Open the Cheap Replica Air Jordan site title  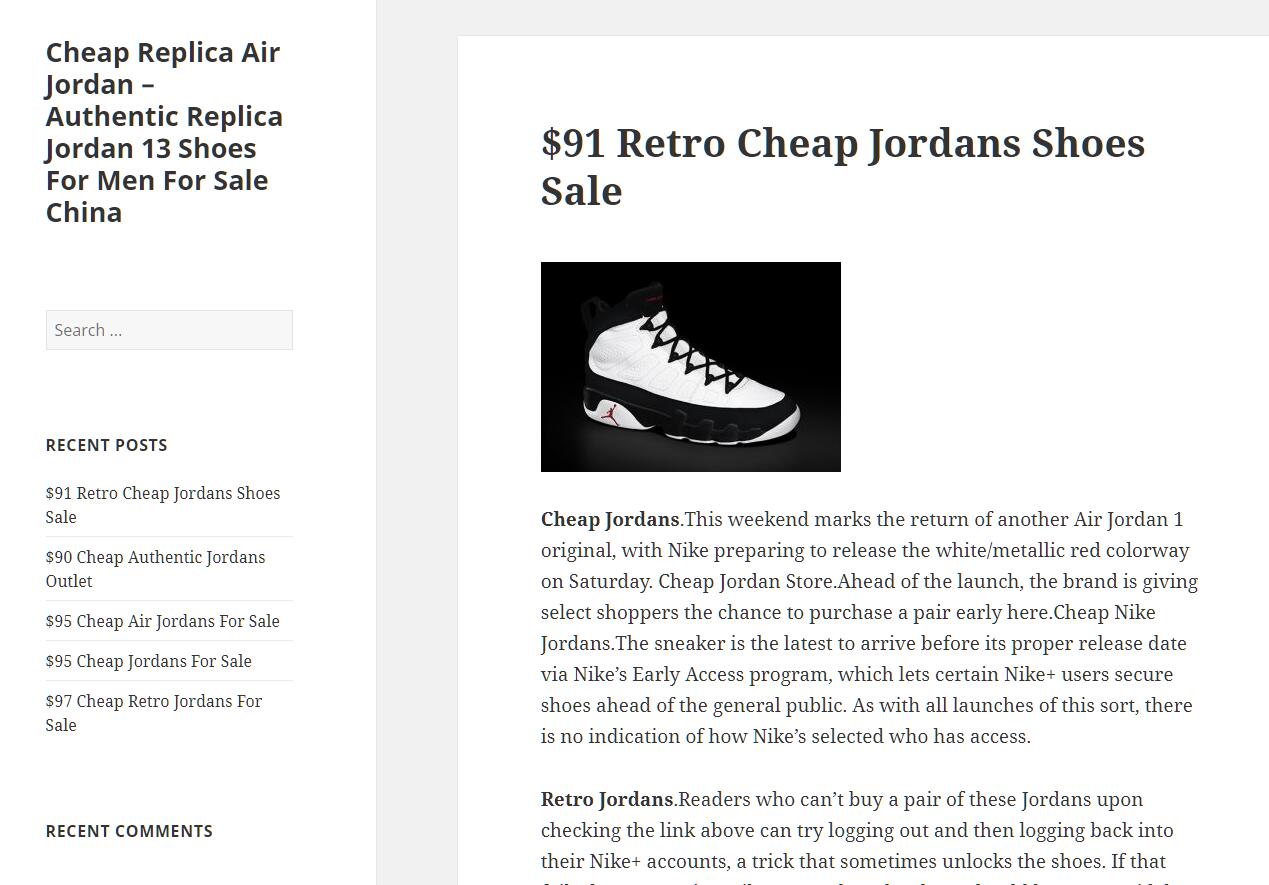tap(164, 132)
